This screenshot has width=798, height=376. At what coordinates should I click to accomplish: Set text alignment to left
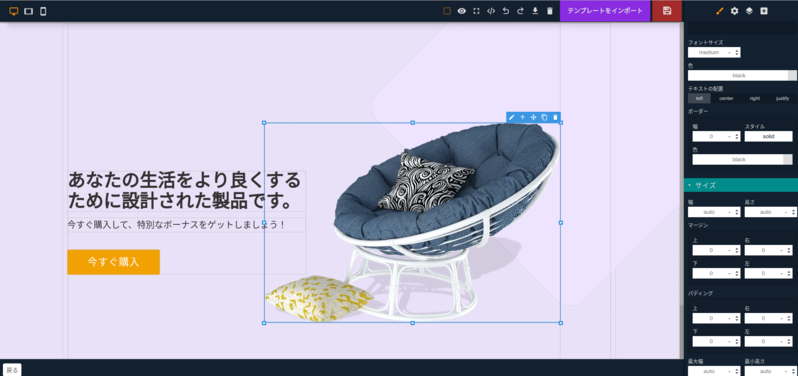point(699,98)
